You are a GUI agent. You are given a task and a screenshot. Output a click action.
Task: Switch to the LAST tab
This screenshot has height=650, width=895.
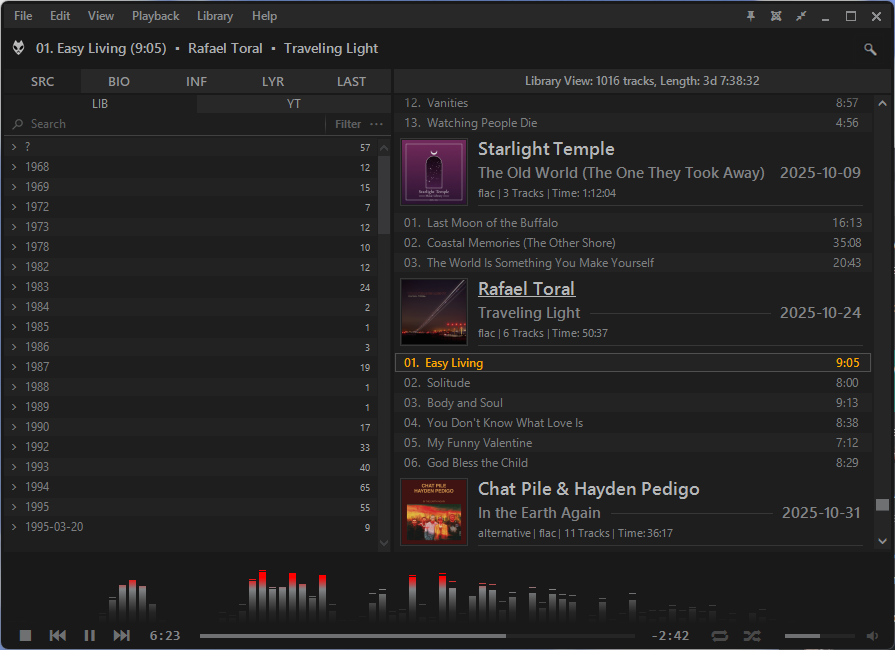click(351, 82)
